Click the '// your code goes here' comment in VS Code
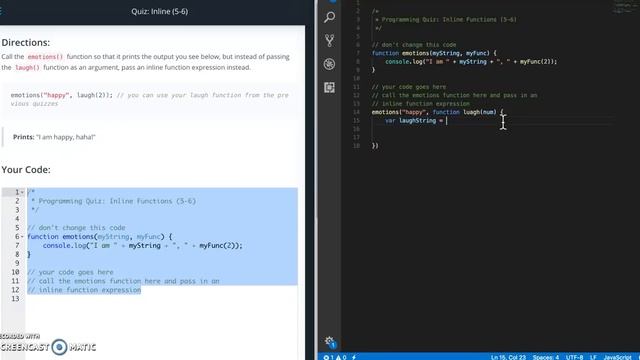 click(409, 87)
